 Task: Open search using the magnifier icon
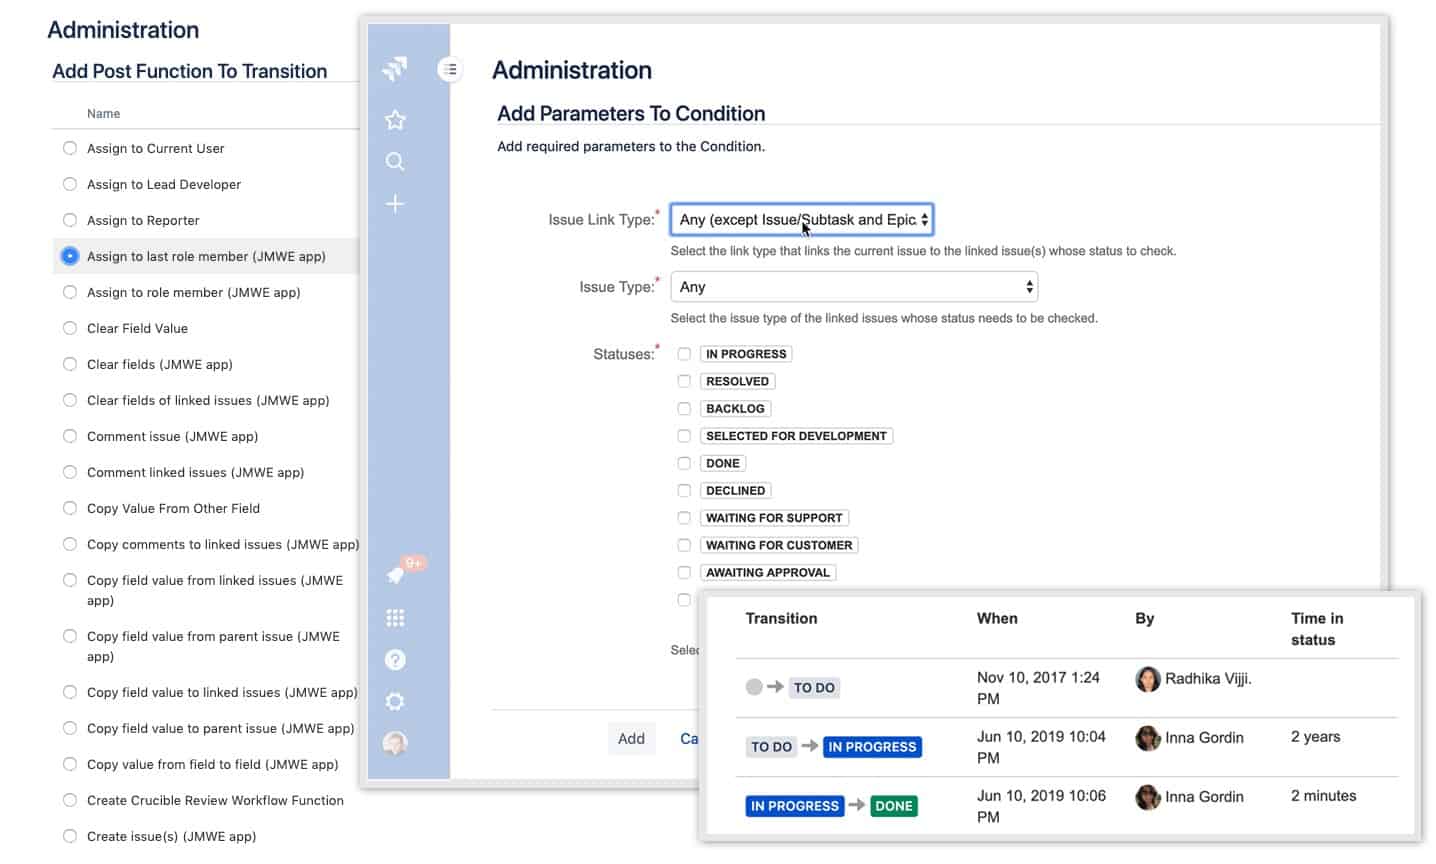click(395, 161)
